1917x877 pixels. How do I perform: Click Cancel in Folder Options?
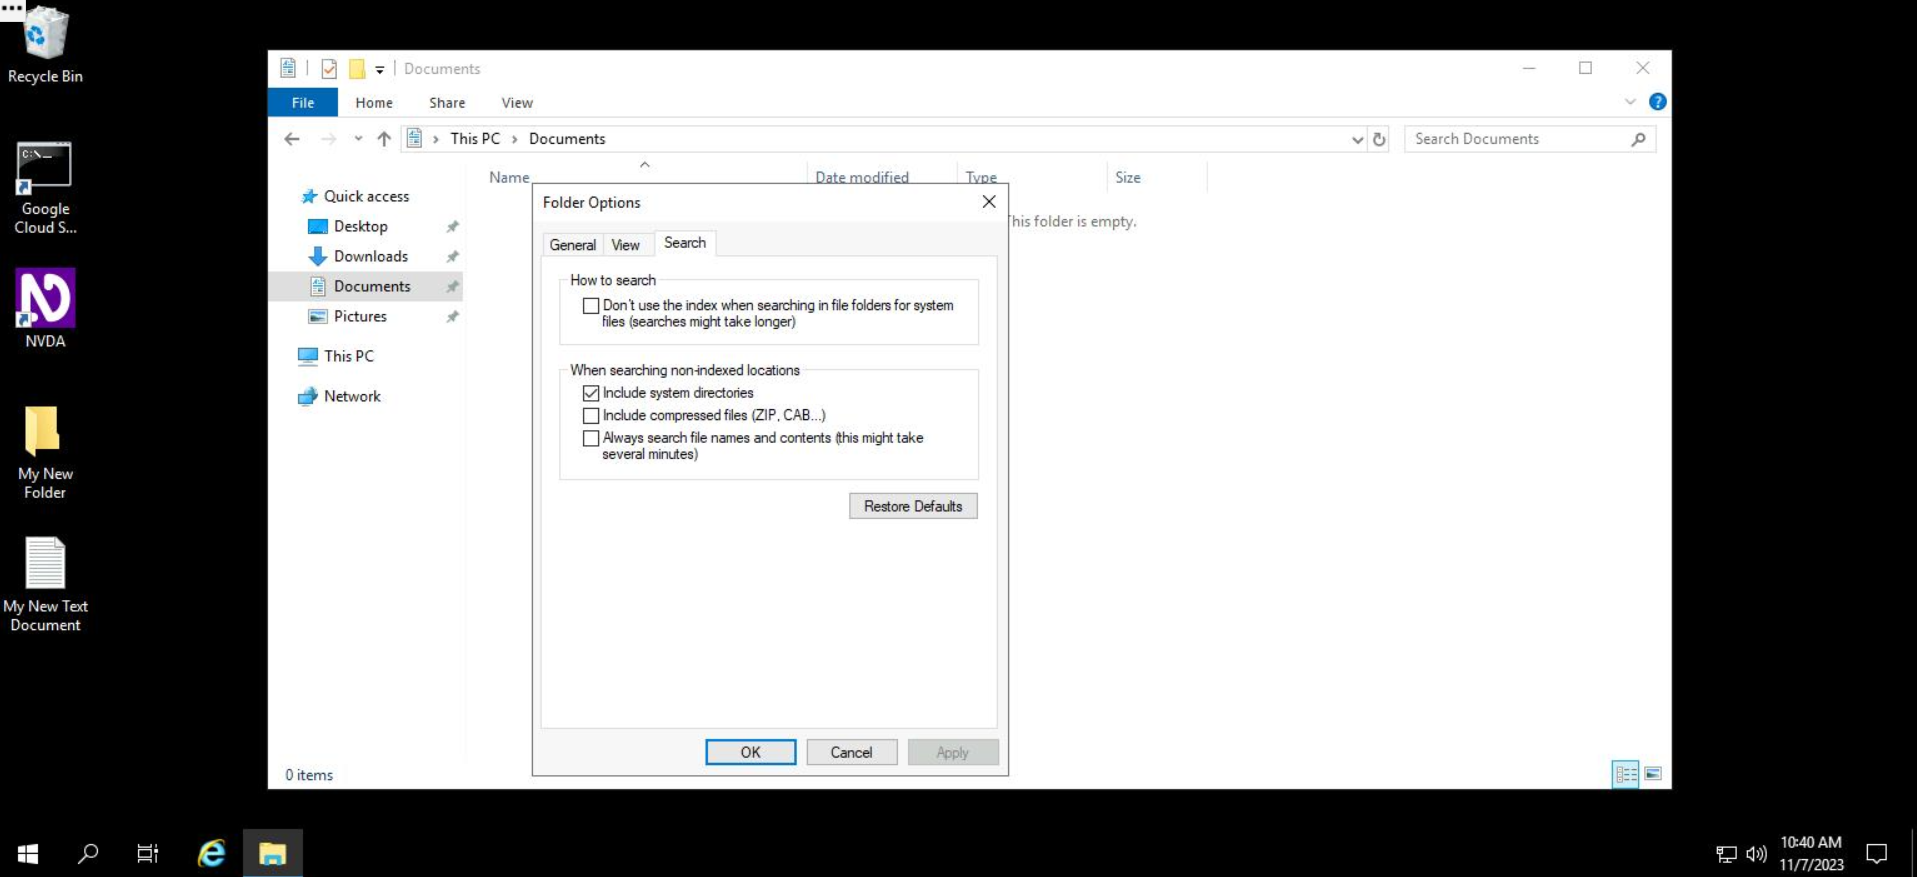point(851,752)
